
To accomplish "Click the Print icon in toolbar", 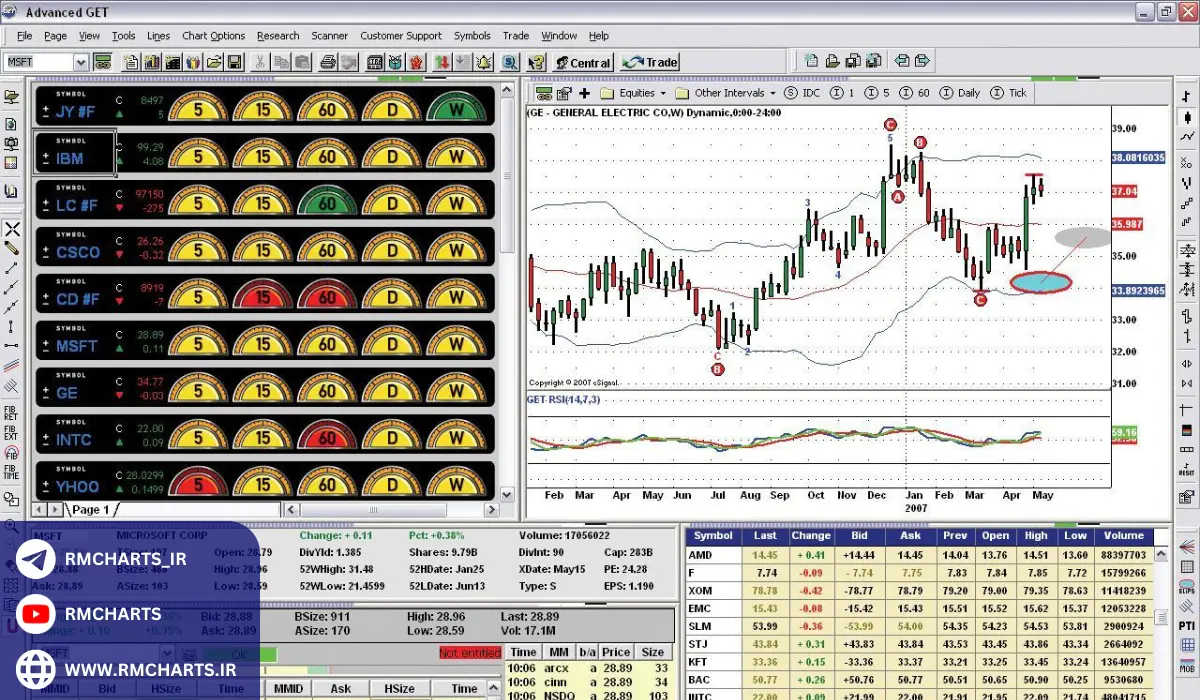I will (x=327, y=62).
